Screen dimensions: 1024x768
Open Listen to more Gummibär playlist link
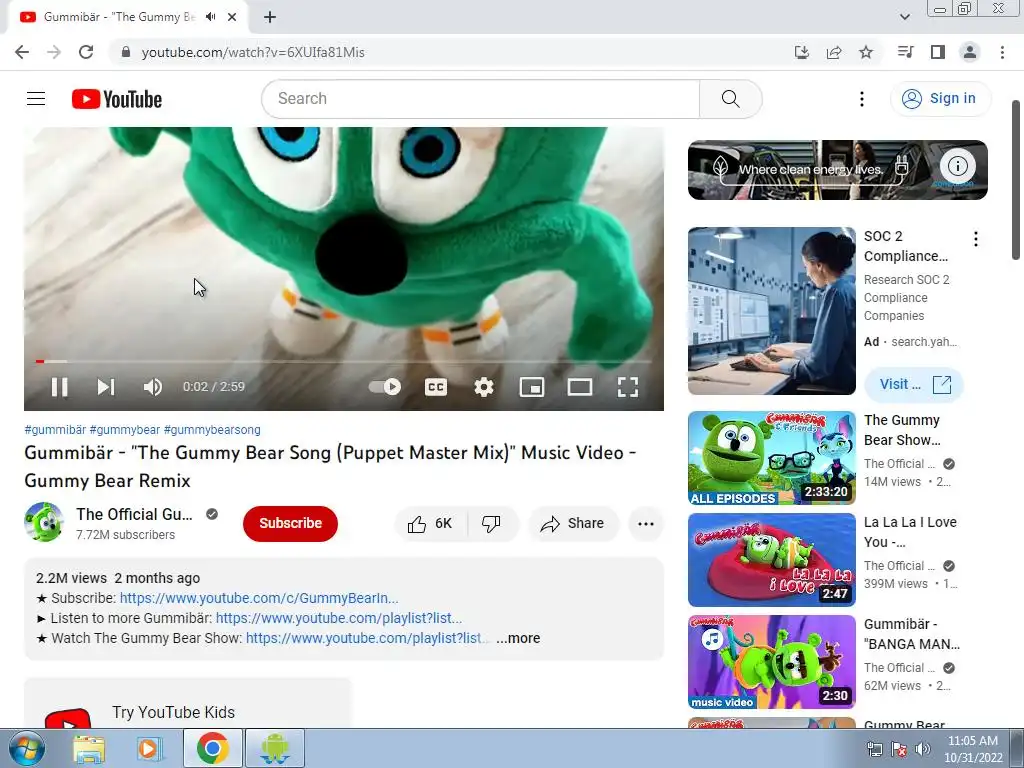pyautogui.click(x=338, y=618)
